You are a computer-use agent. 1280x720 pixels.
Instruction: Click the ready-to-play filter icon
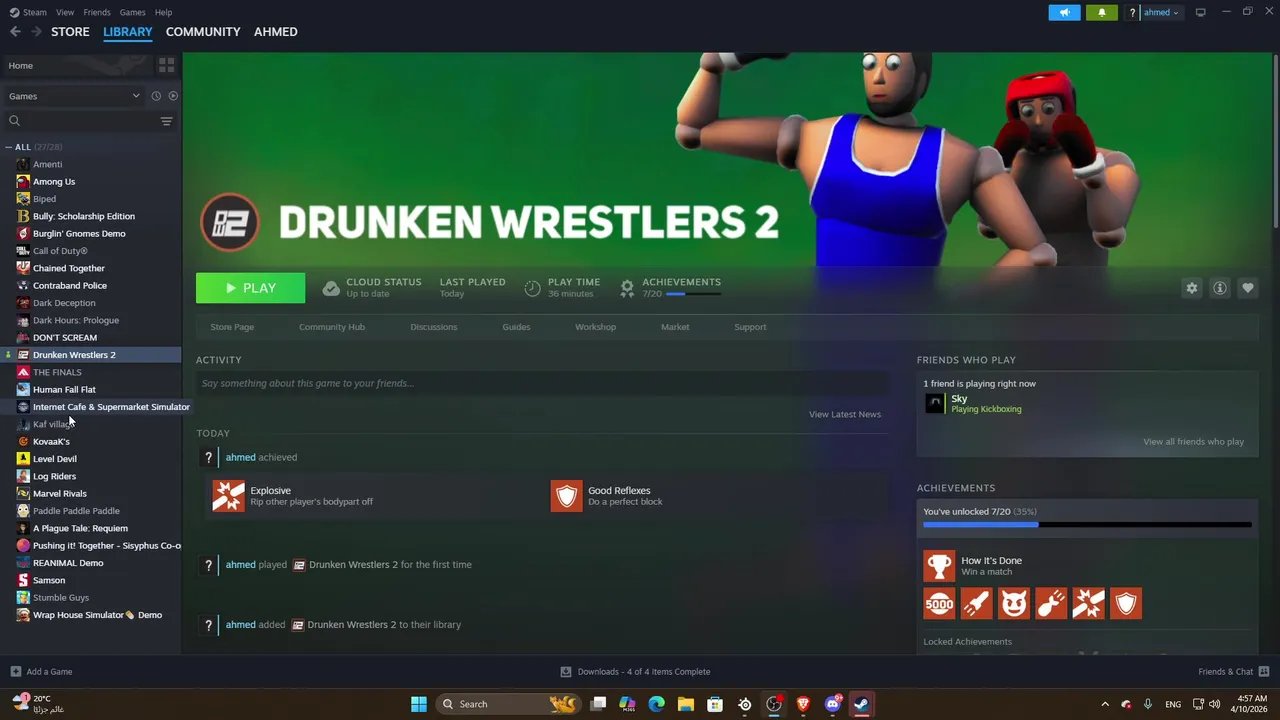pyautogui.click(x=173, y=96)
